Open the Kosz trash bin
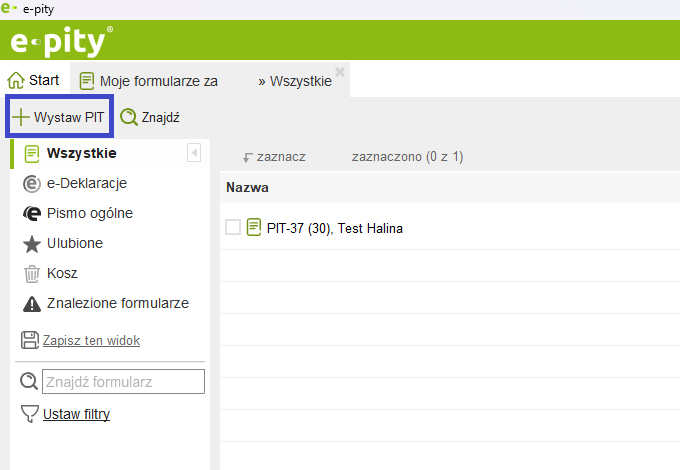The image size is (680, 470). click(x=32, y=273)
